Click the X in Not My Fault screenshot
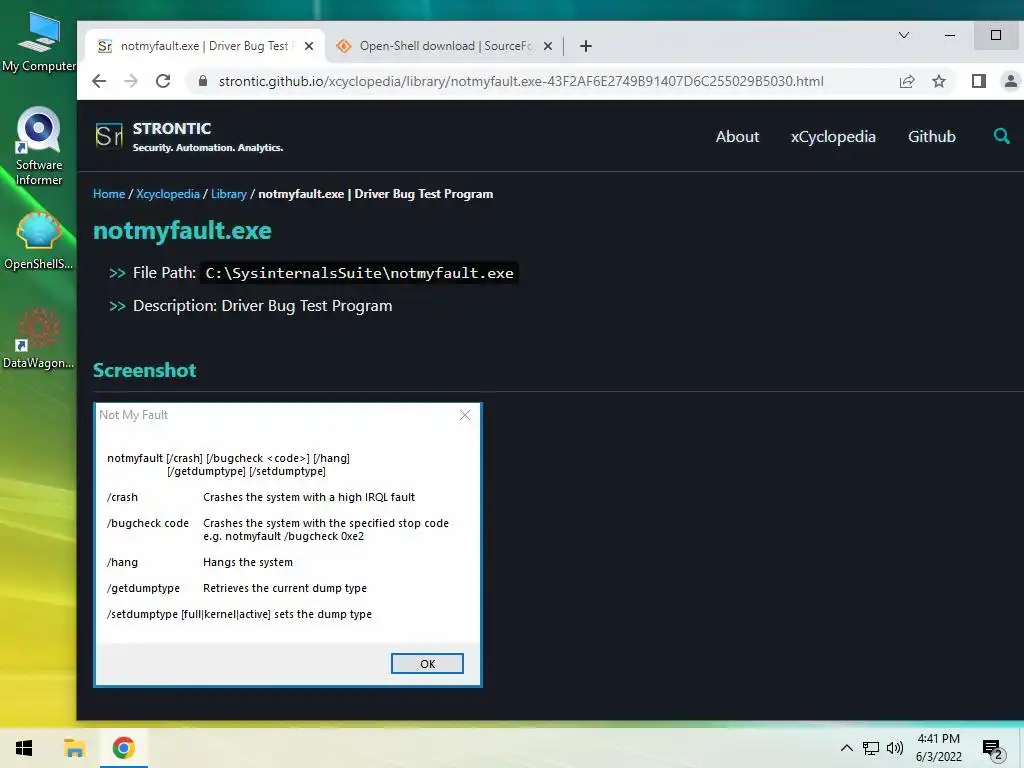The height and width of the screenshot is (768, 1024). coord(465,415)
